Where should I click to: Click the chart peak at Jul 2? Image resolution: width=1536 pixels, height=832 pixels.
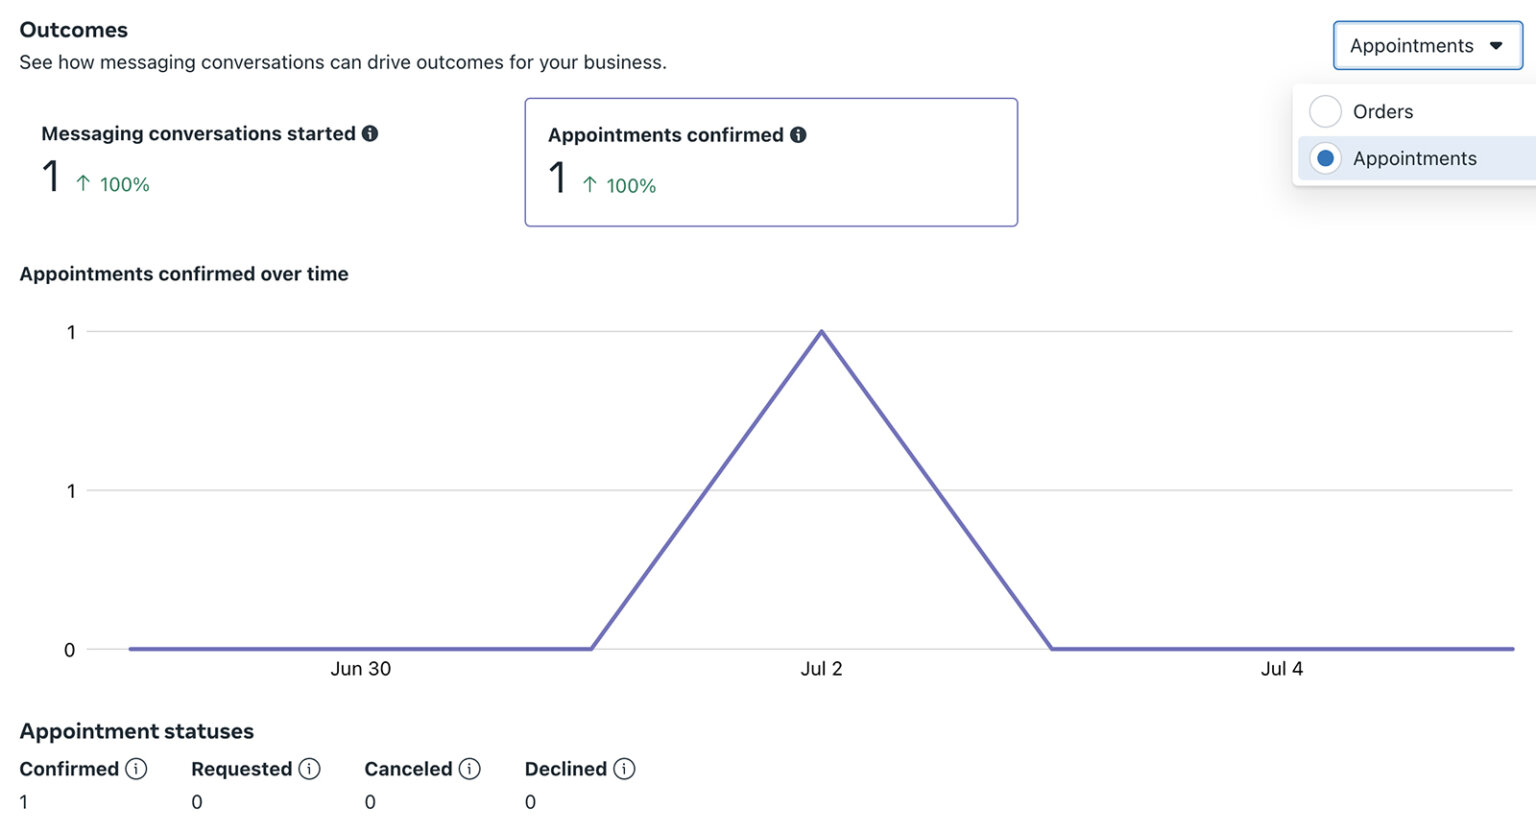tap(821, 332)
